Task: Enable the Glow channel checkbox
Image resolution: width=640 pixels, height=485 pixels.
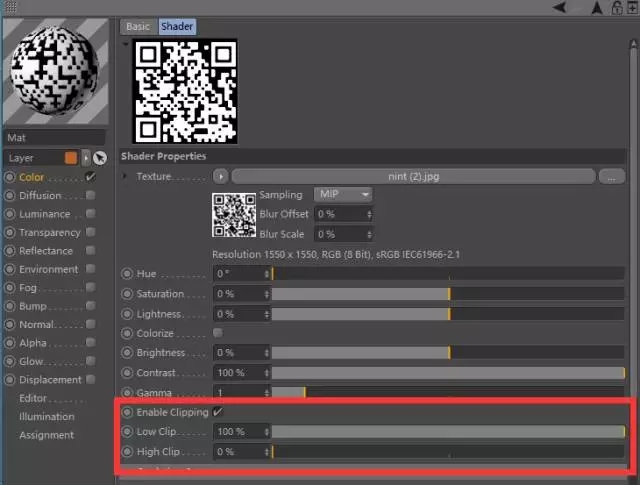Action: (x=91, y=360)
